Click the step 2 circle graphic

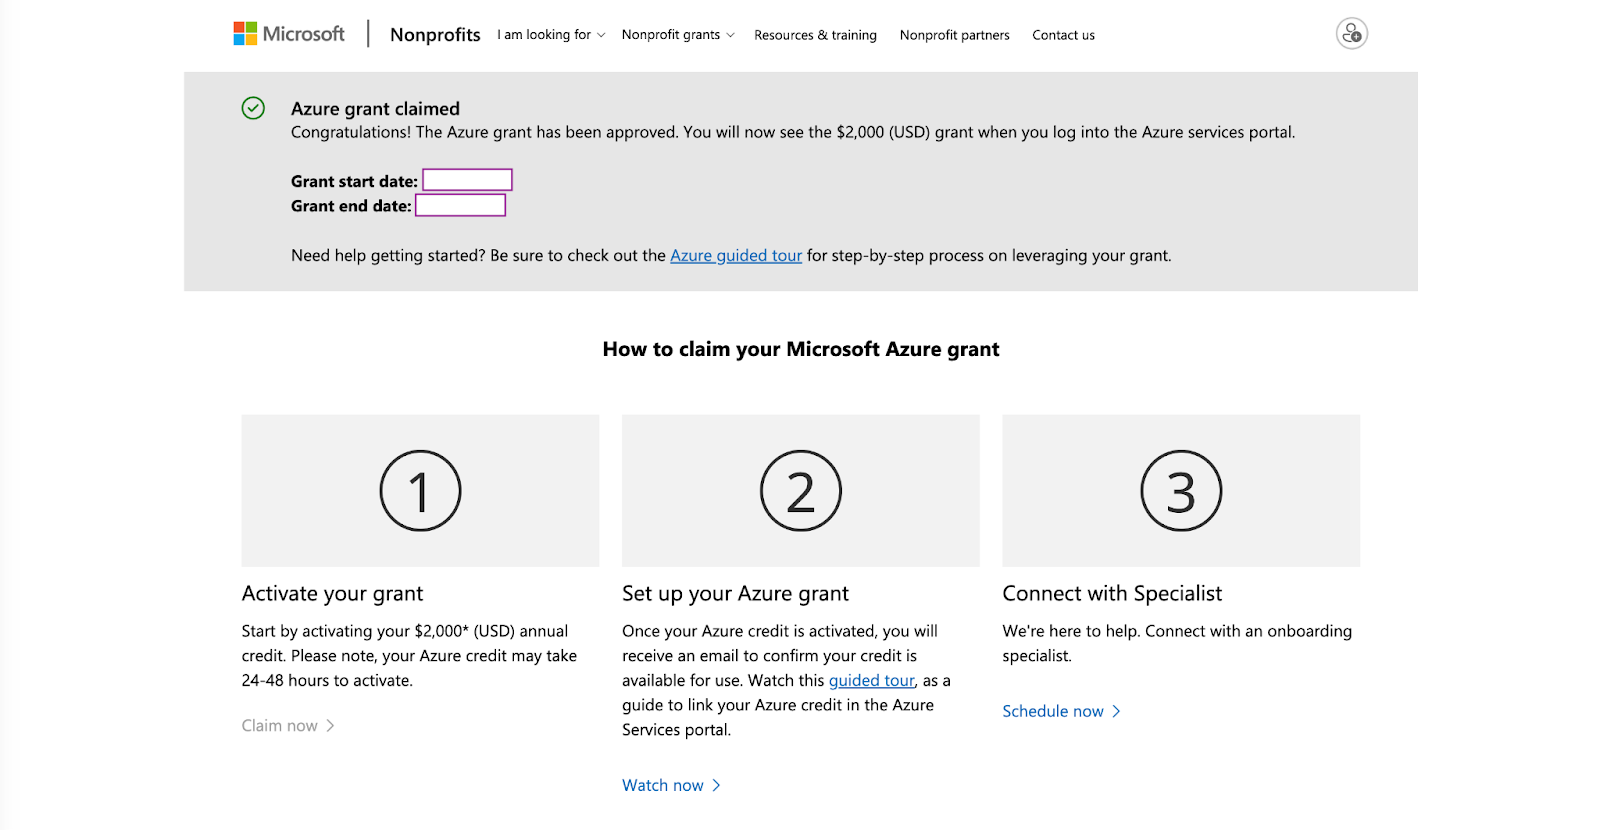[x=801, y=491]
